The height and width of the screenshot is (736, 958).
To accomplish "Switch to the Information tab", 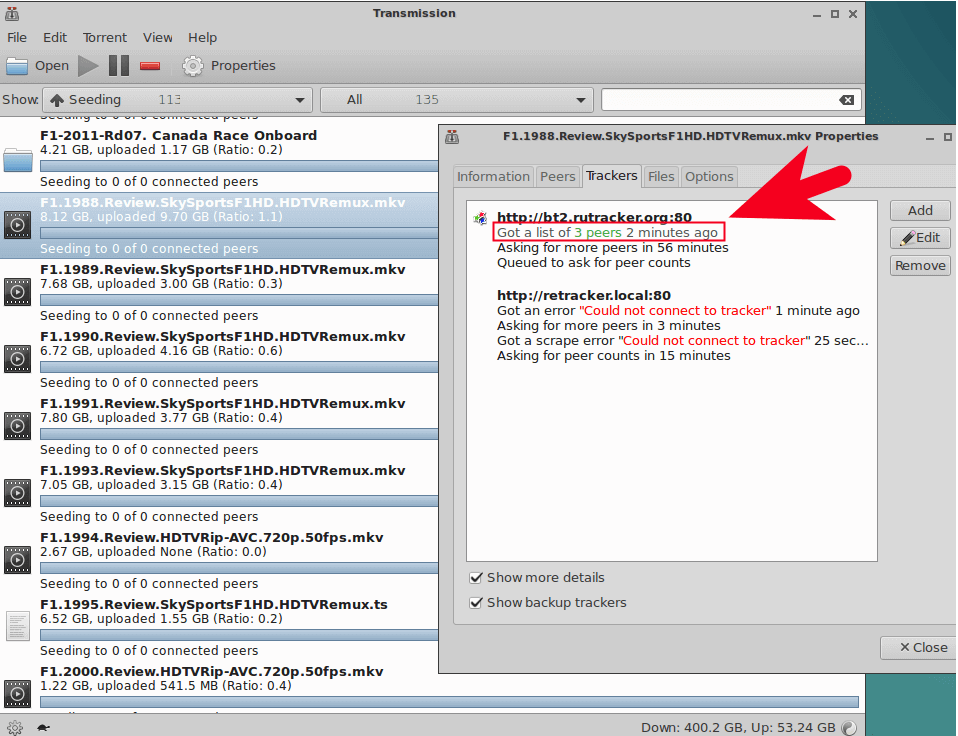I will pyautogui.click(x=494, y=177).
